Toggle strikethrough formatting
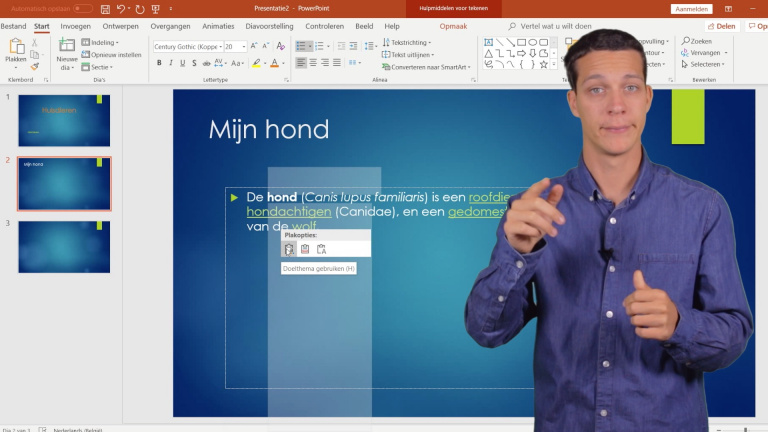The height and width of the screenshot is (432, 768). click(206, 63)
